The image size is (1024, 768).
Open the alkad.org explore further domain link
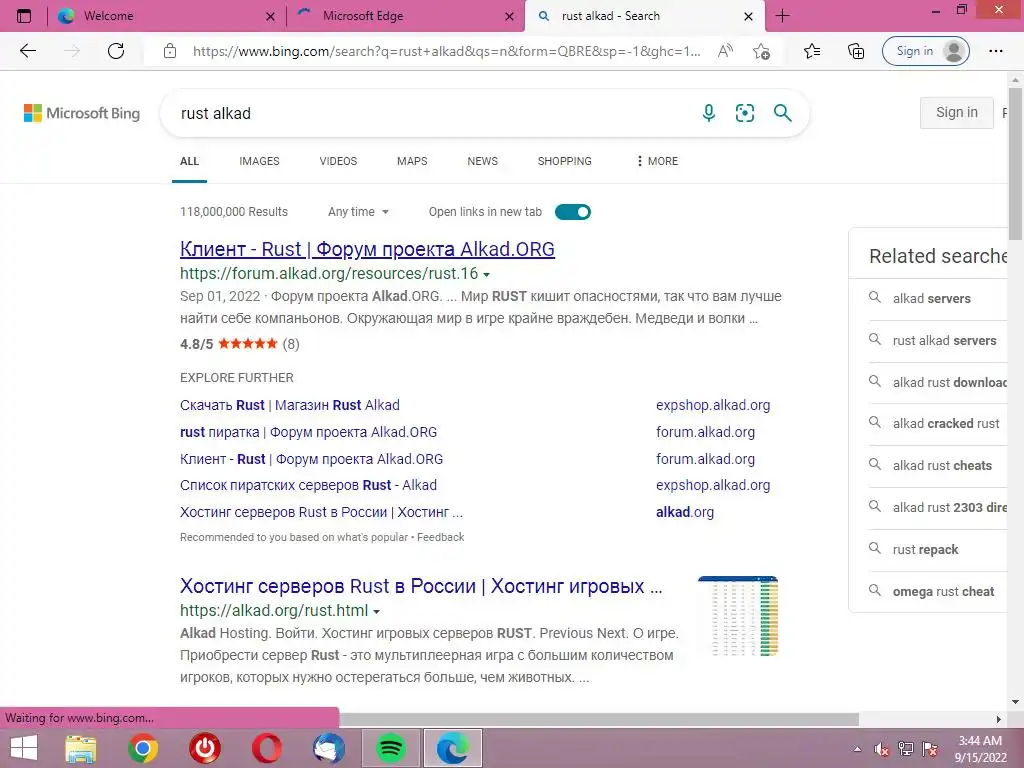pos(684,512)
